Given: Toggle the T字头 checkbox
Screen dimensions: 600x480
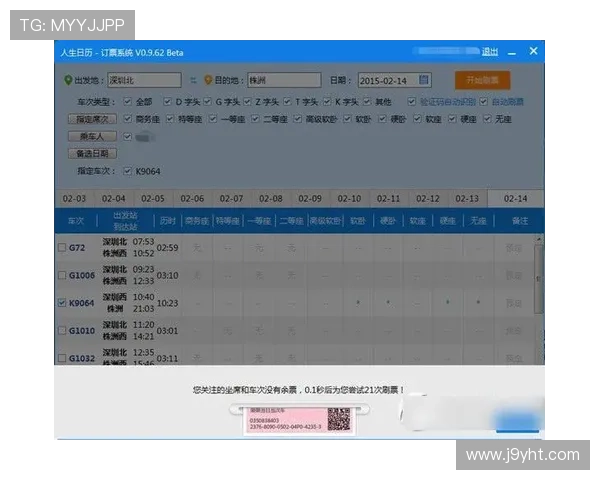Looking at the screenshot, I should click(287, 102).
